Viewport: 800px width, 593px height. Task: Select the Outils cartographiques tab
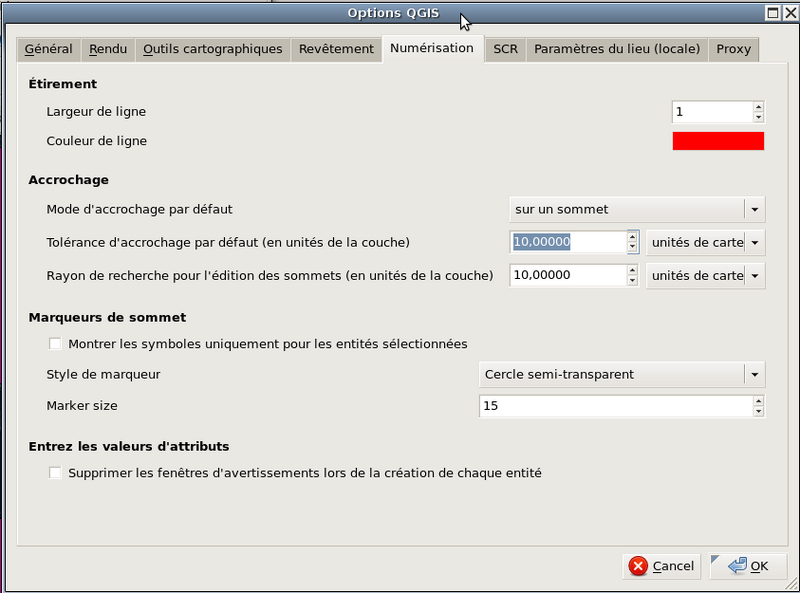(212, 50)
